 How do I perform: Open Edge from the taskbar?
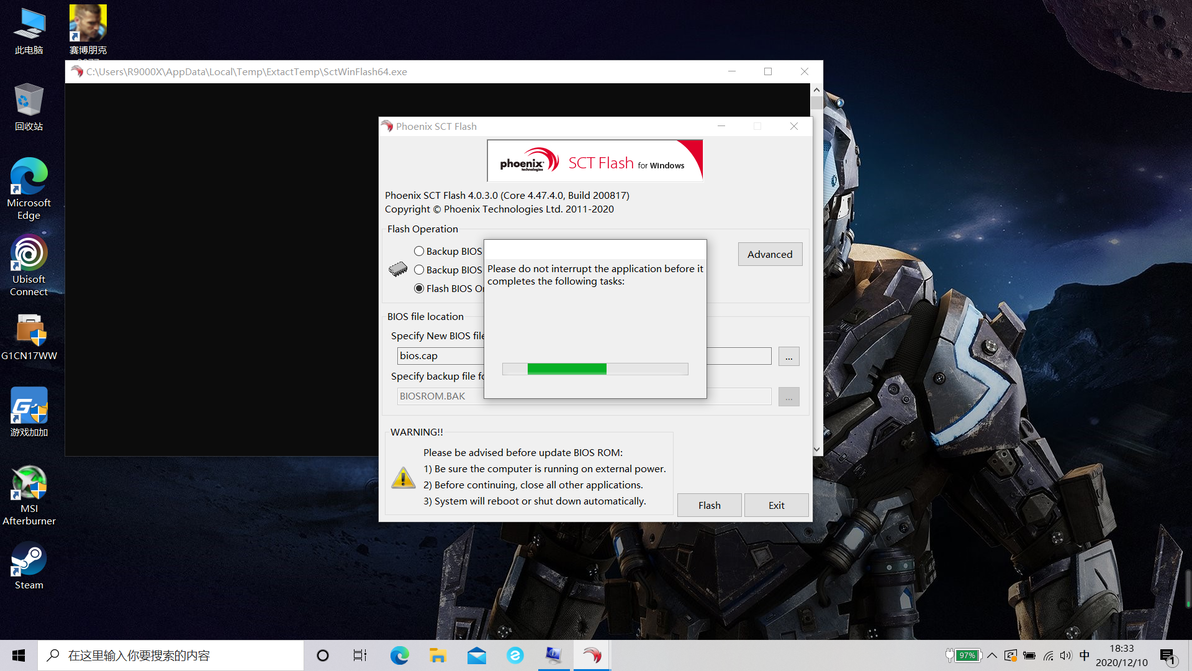[x=399, y=655]
